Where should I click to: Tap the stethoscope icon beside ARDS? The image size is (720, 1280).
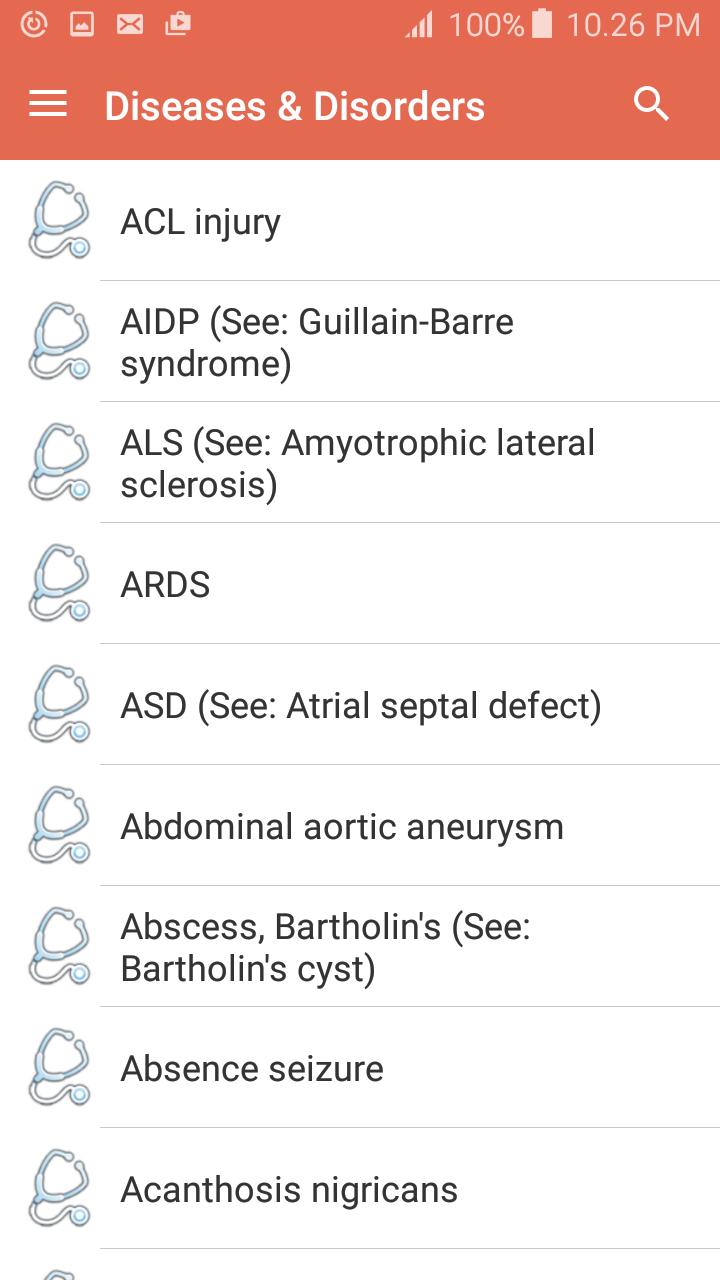pyautogui.click(x=59, y=584)
